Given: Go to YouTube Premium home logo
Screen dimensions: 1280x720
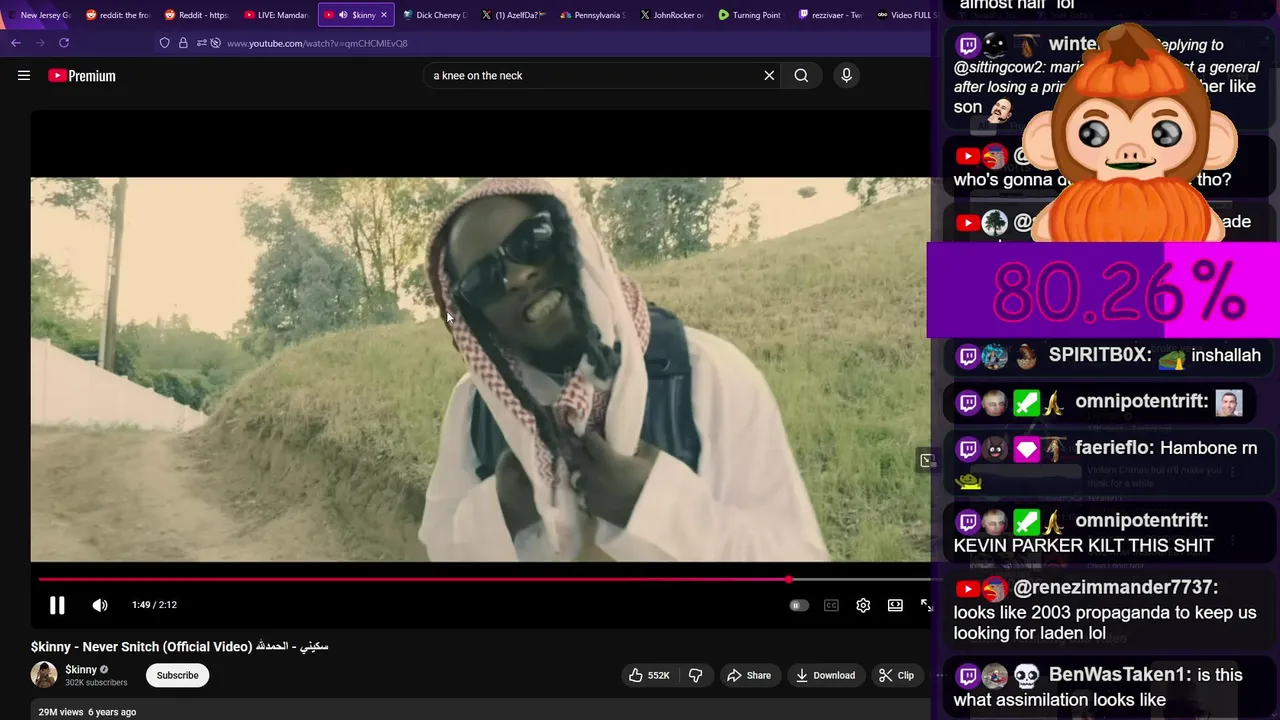Looking at the screenshot, I should pyautogui.click(x=82, y=76).
